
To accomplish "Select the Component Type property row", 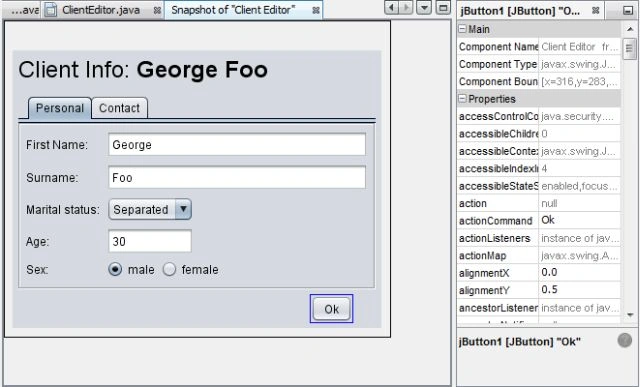I will click(539, 64).
